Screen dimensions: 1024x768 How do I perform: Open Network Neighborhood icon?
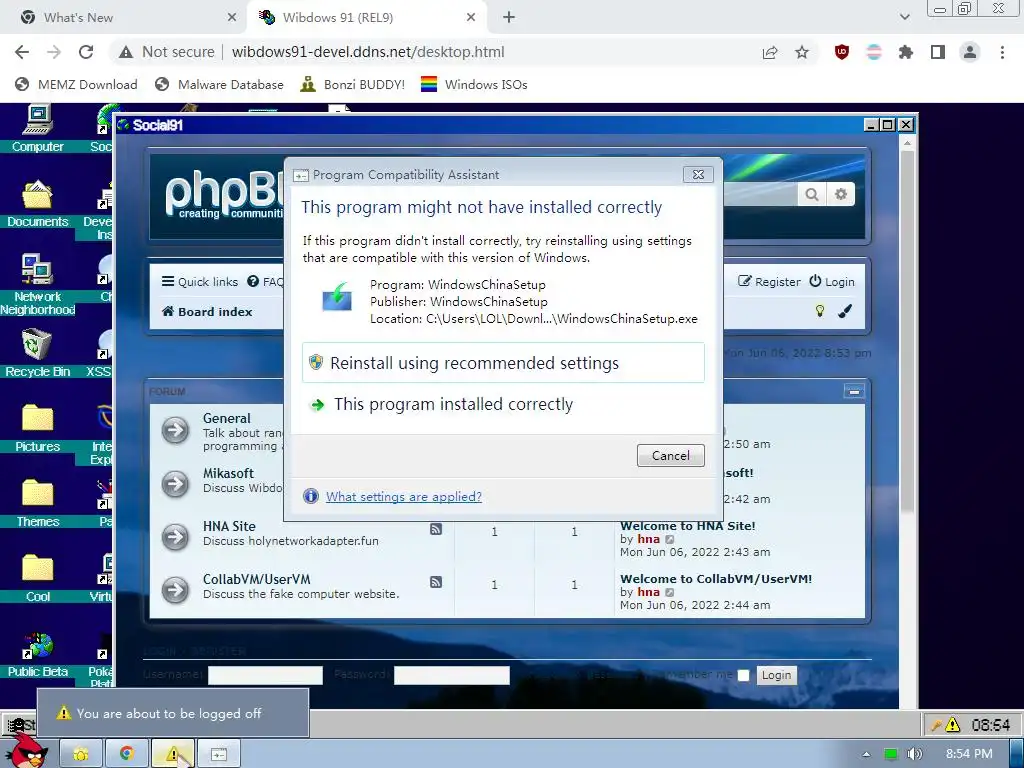point(38,284)
